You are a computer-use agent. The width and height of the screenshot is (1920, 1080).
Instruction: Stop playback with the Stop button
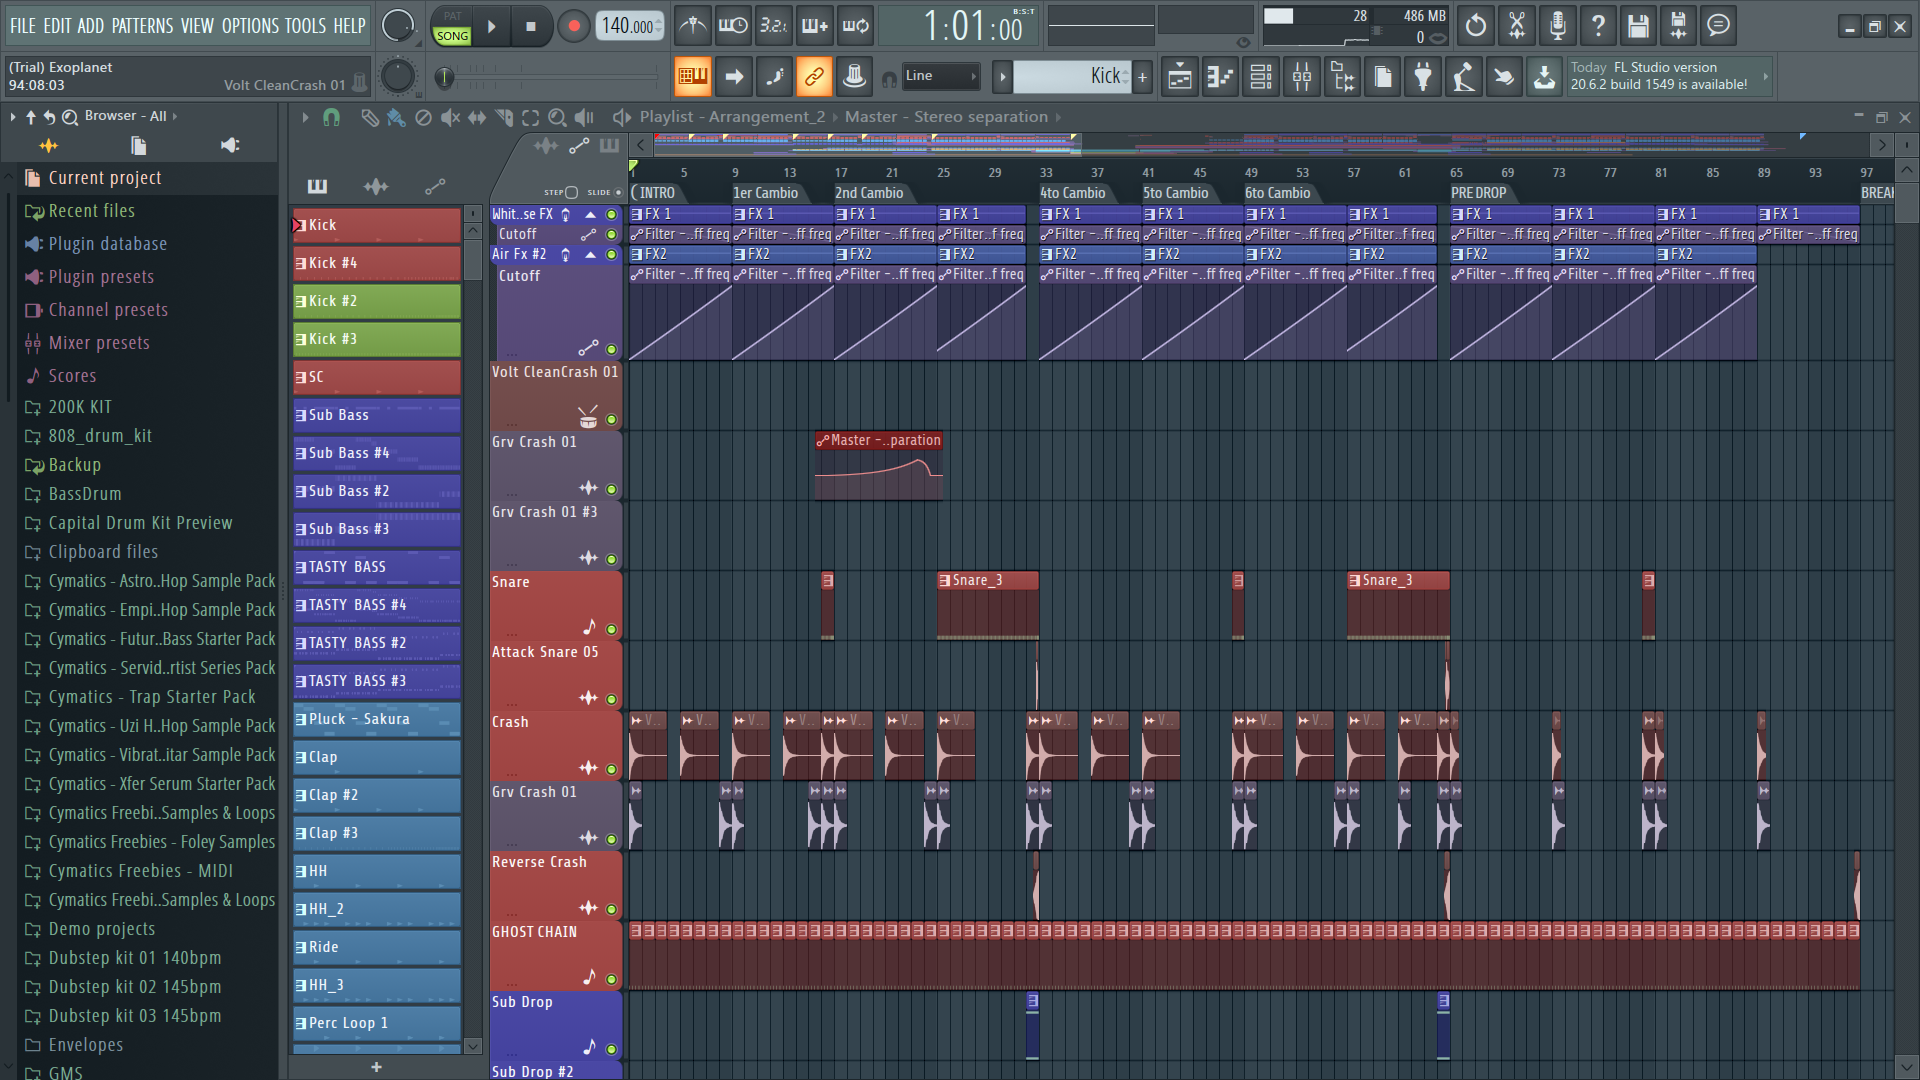531,27
